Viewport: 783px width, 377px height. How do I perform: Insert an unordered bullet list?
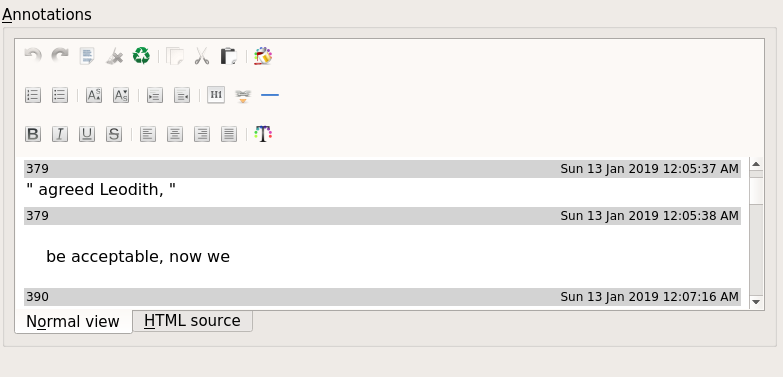click(60, 95)
